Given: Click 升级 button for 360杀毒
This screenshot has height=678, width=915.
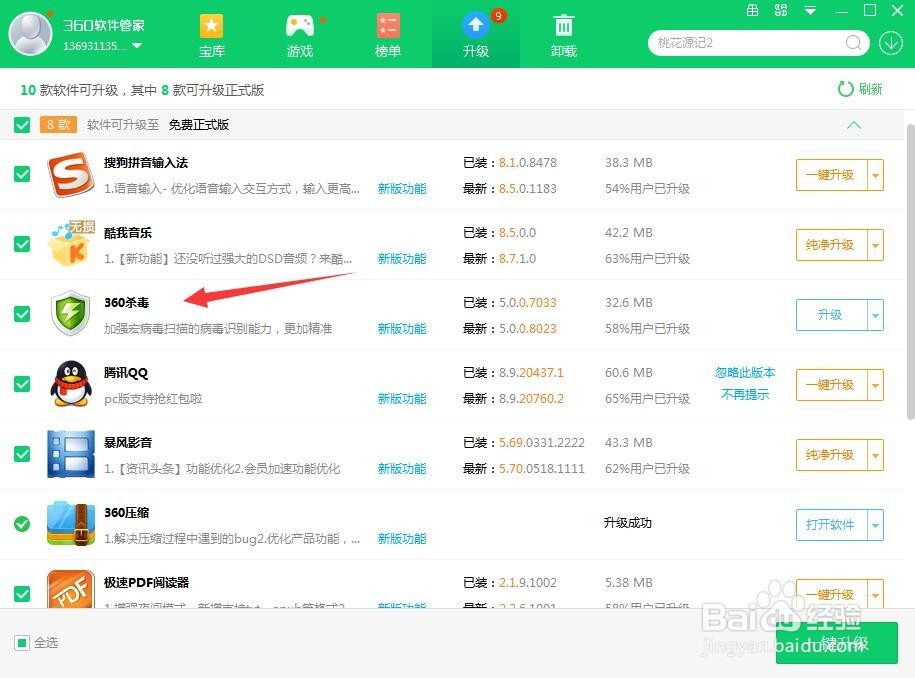Looking at the screenshot, I should tap(831, 314).
